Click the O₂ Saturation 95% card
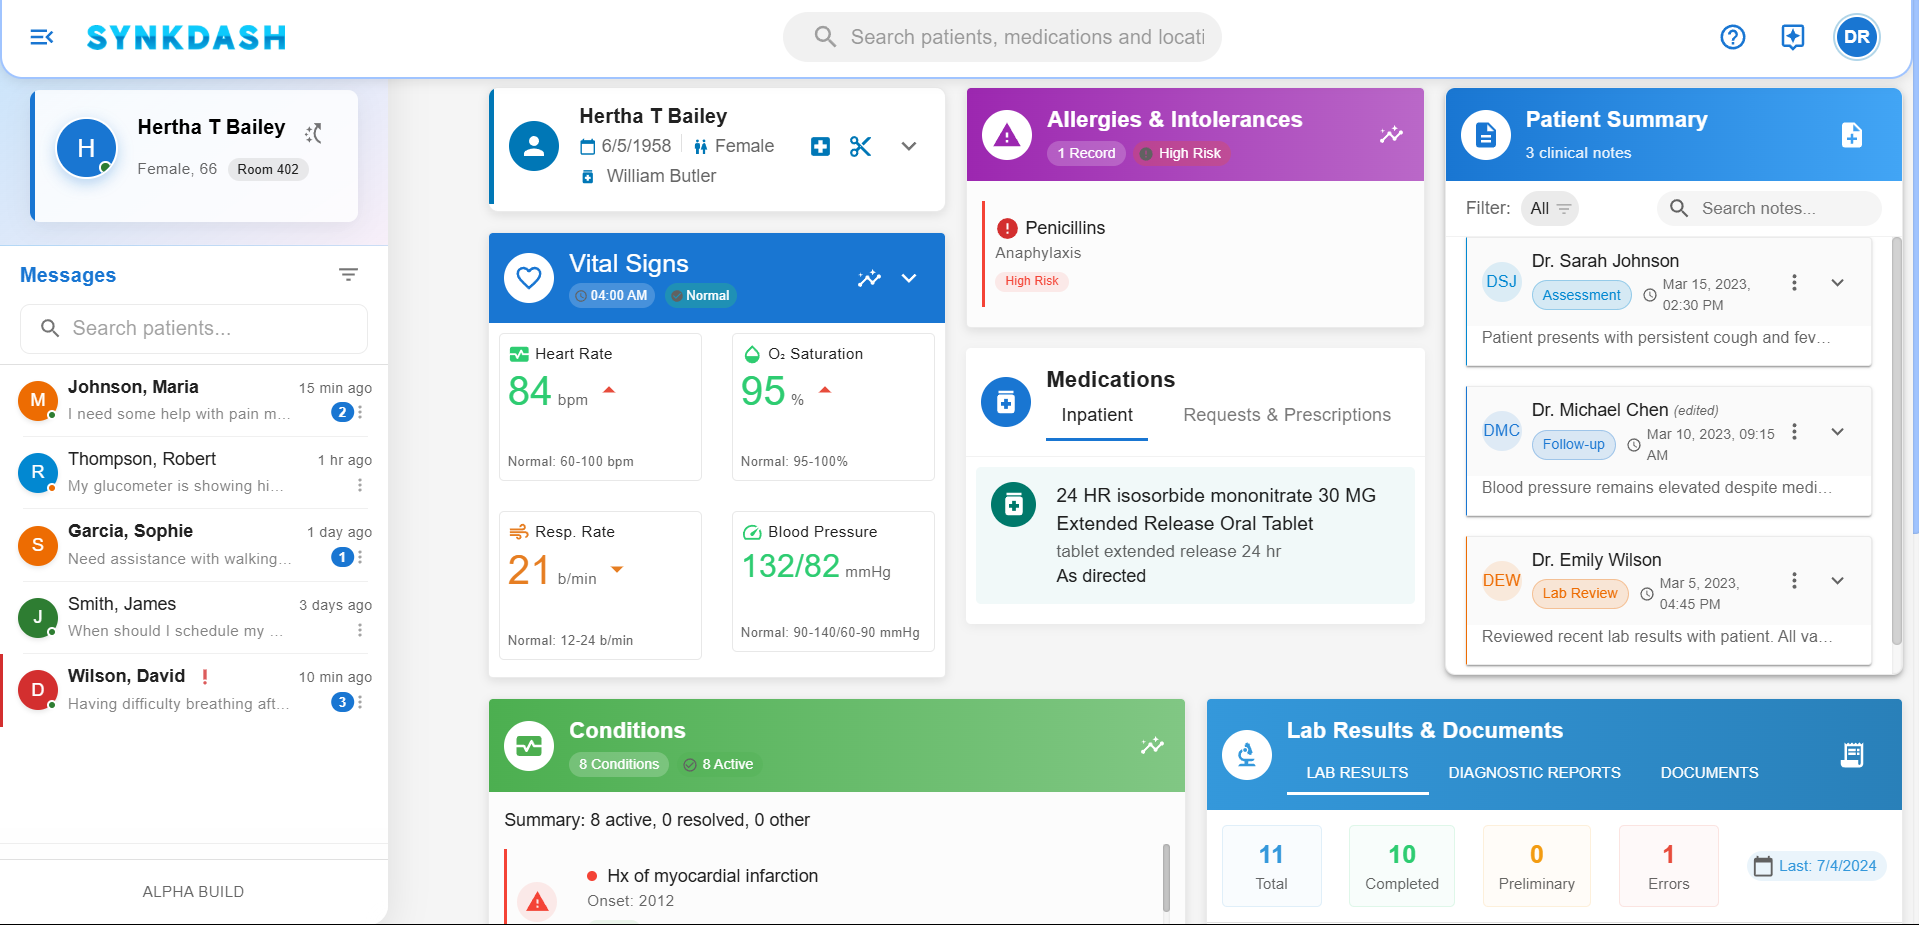 pyautogui.click(x=833, y=407)
